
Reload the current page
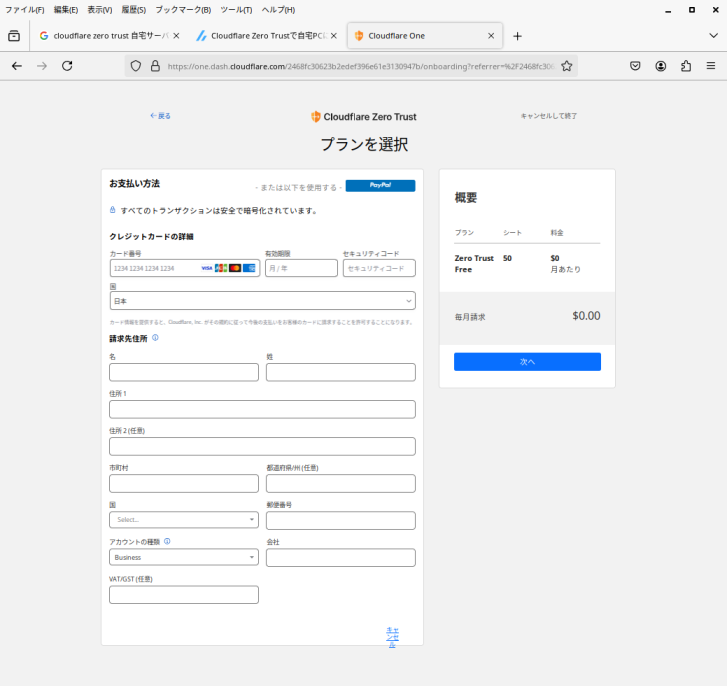[x=67, y=66]
